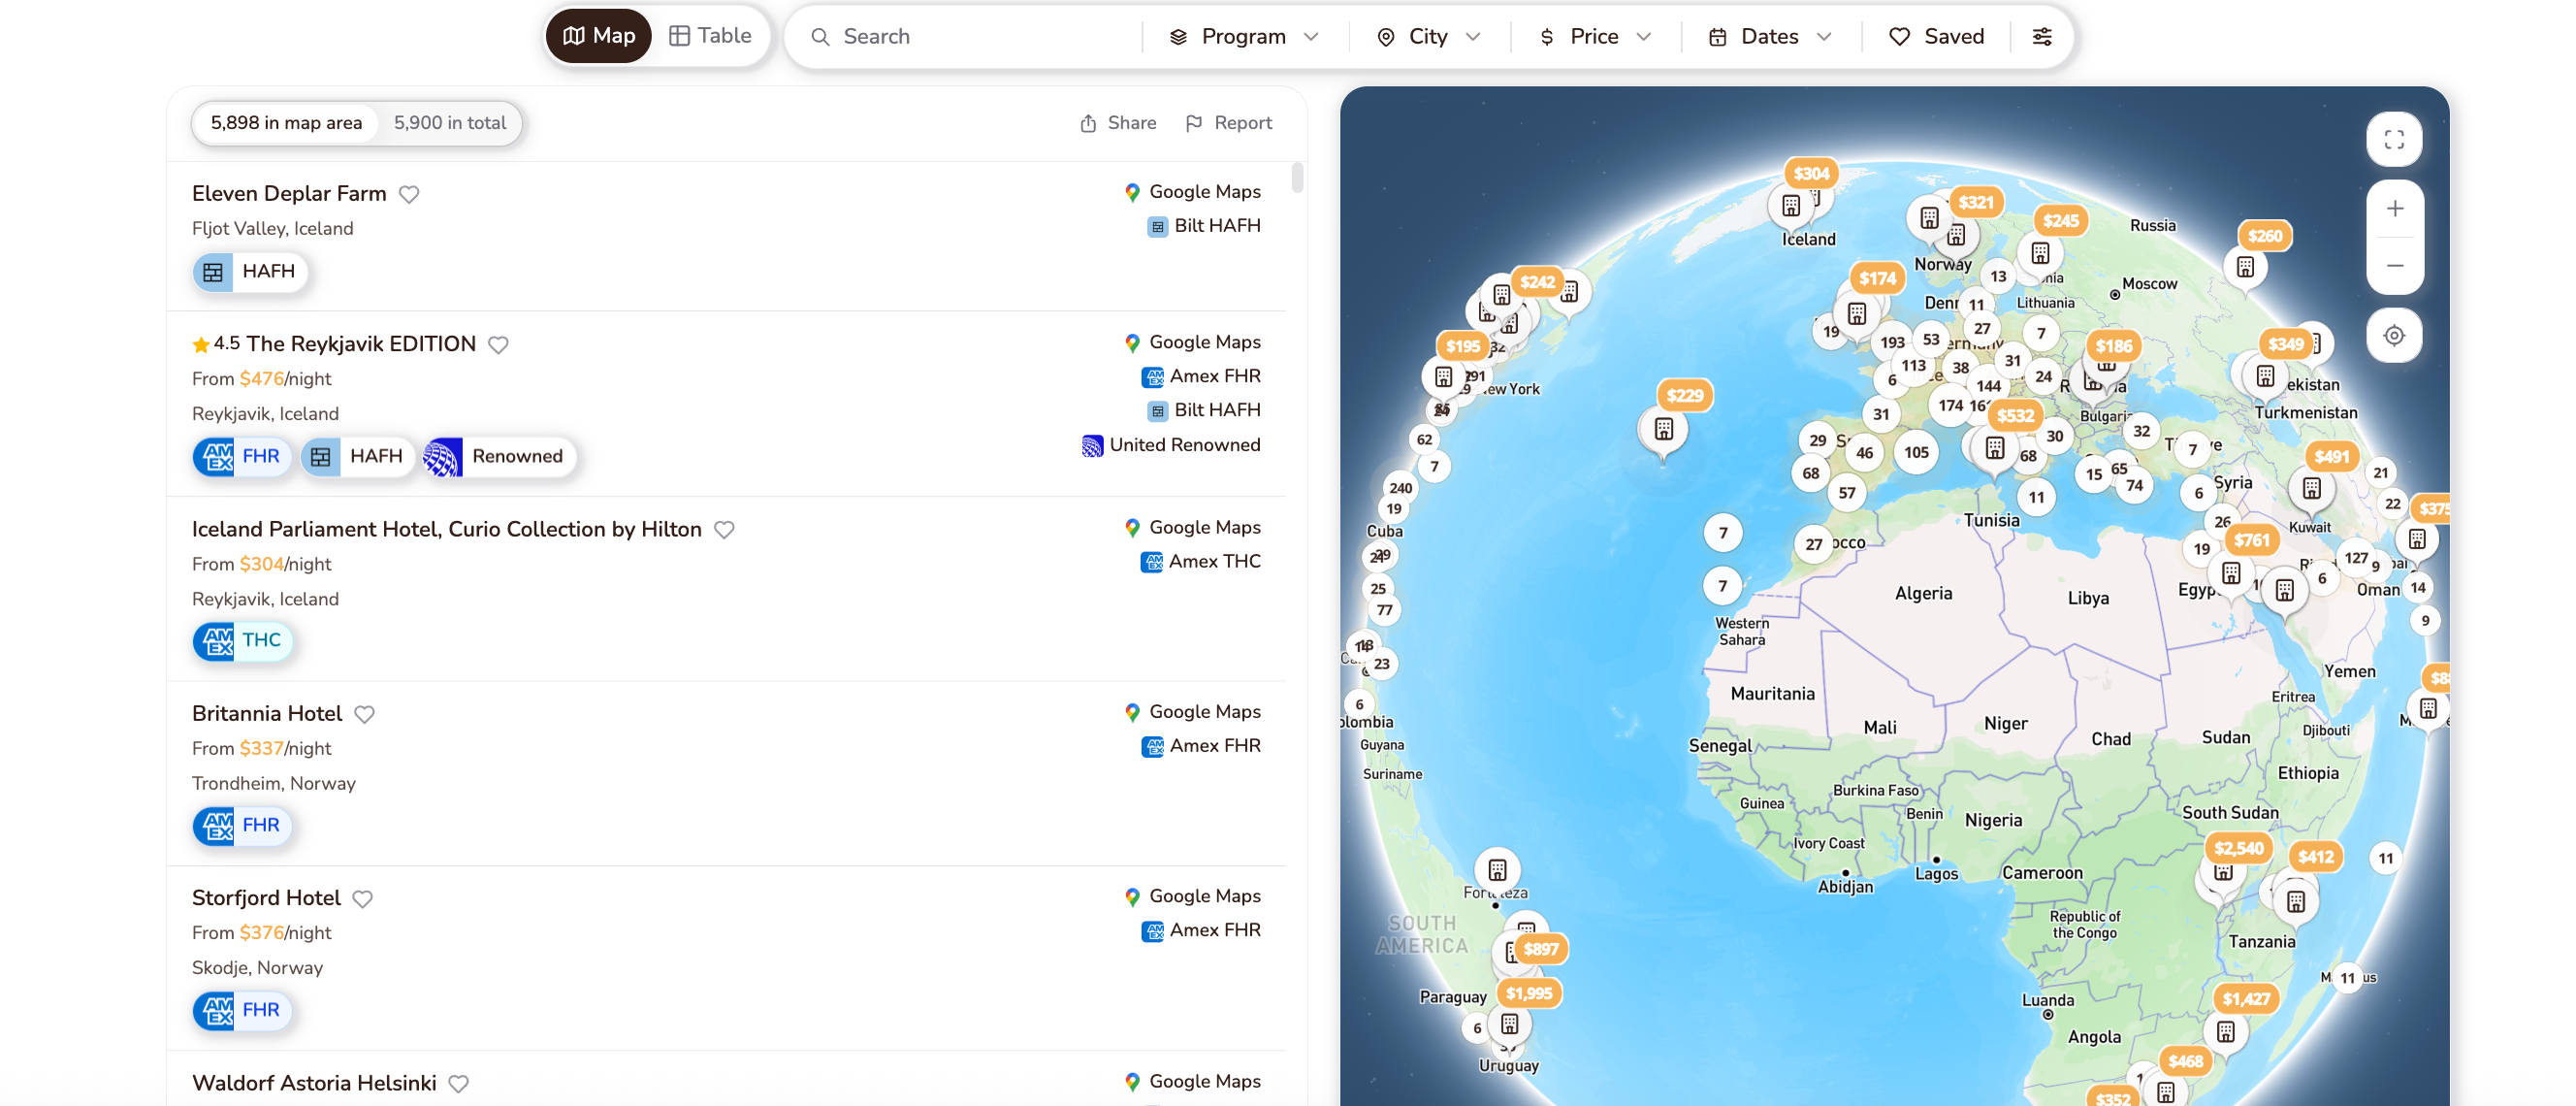This screenshot has width=2576, height=1106.
Task: Select the '5,900 in total' tab
Action: tap(450, 123)
